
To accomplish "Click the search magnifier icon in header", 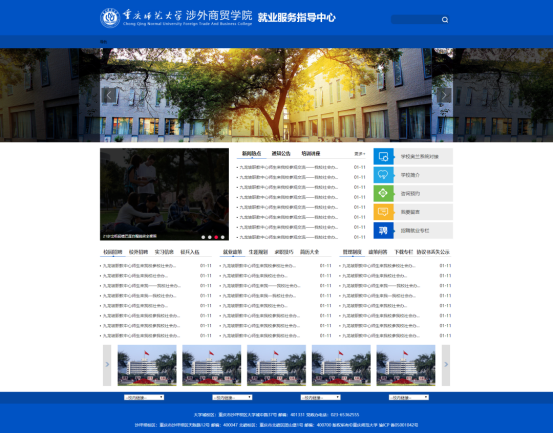I will pyautogui.click(x=445, y=20).
